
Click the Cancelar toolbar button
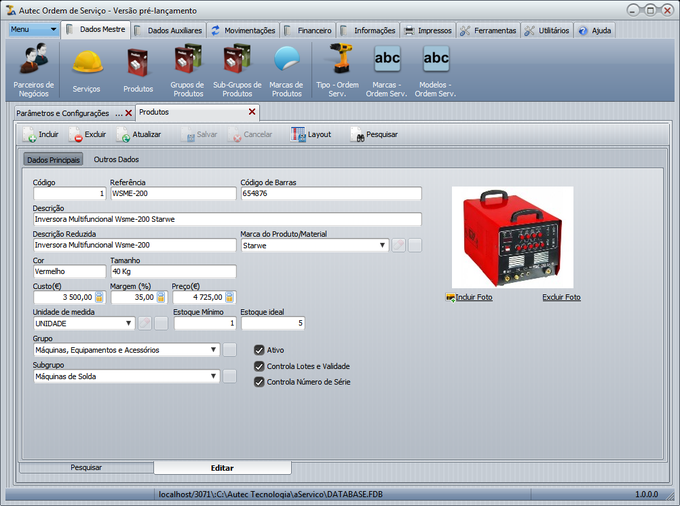click(x=250, y=134)
